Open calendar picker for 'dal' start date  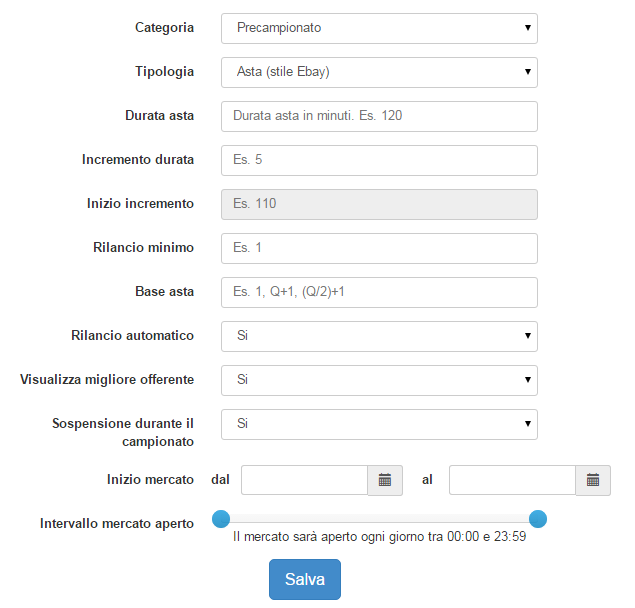385,480
